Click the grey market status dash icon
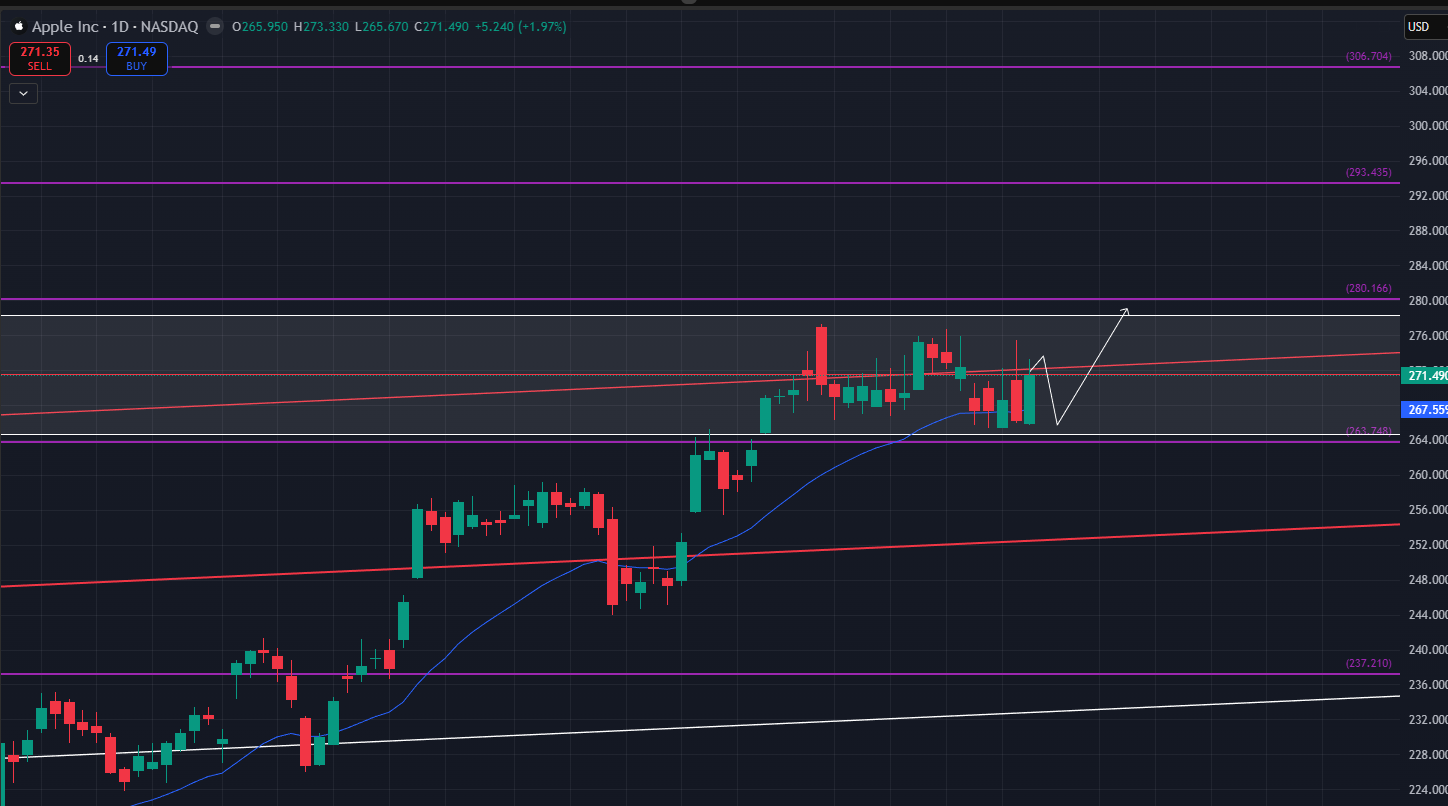This screenshot has height=806, width=1448. pyautogui.click(x=214, y=27)
